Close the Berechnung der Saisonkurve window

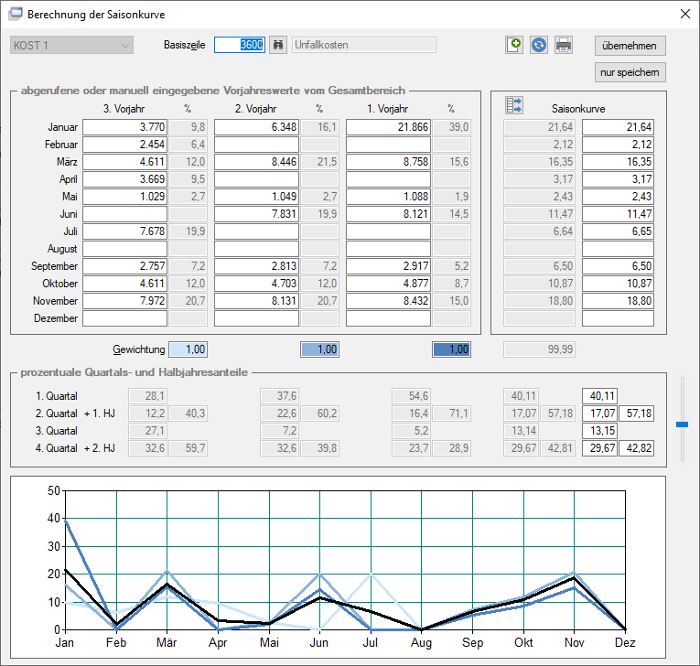point(685,14)
